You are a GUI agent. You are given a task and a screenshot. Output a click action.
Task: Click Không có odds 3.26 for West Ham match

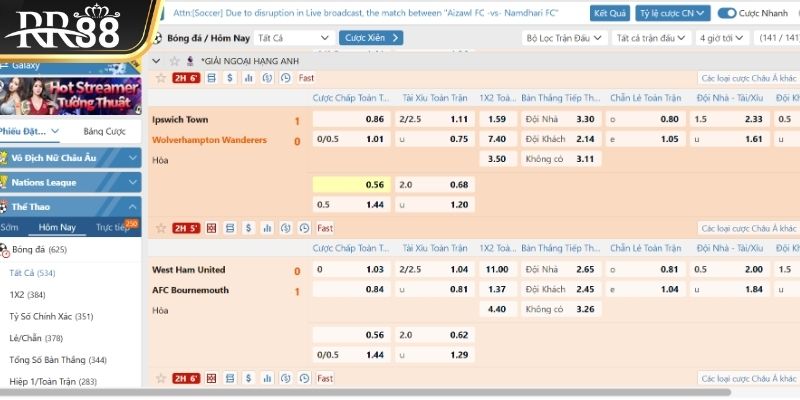(x=561, y=309)
